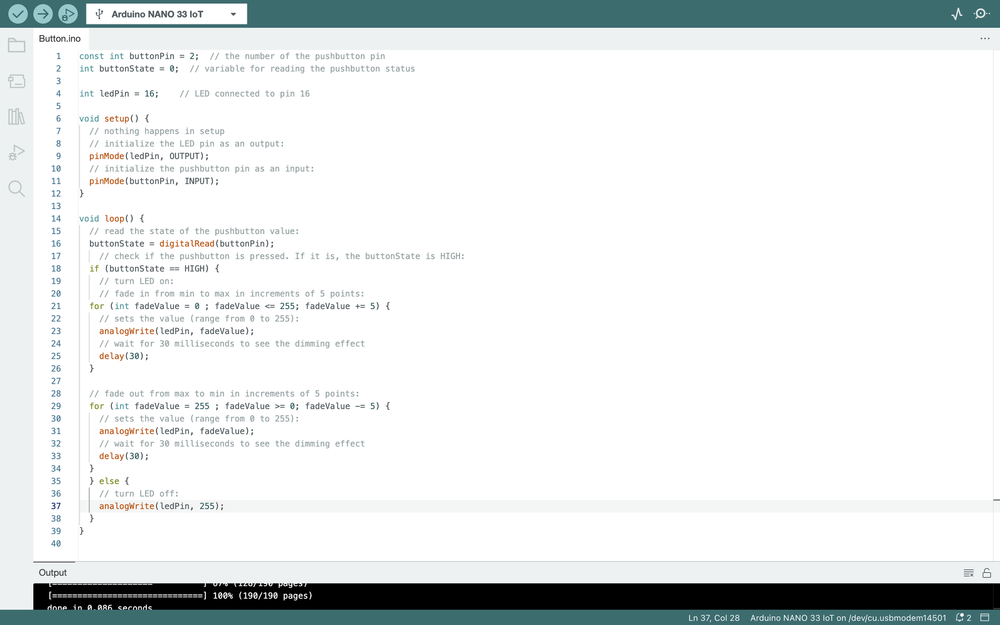Click line number 1 in the gutter
Image resolution: width=1000 pixels, height=625 pixels.
click(58, 56)
